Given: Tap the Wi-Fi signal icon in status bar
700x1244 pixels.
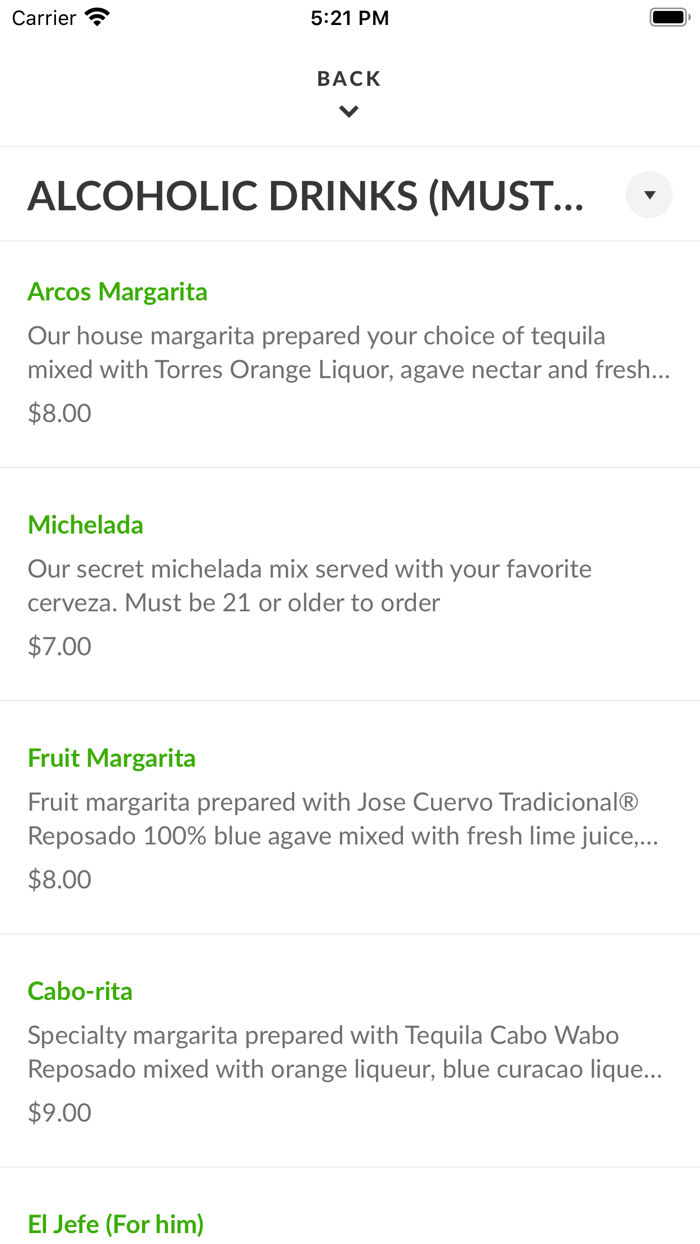Looking at the screenshot, I should click(94, 16).
